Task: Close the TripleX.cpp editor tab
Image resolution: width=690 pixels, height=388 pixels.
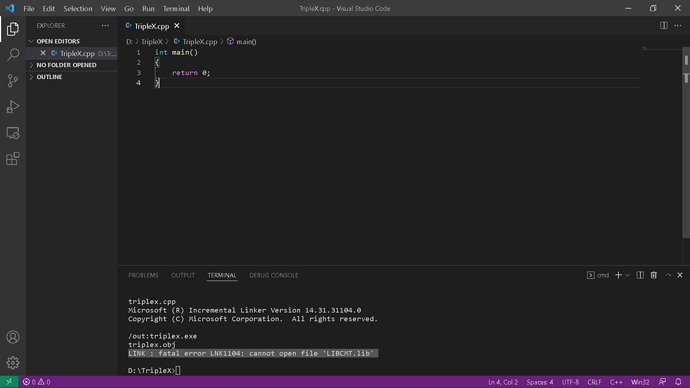Action: [x=177, y=26]
